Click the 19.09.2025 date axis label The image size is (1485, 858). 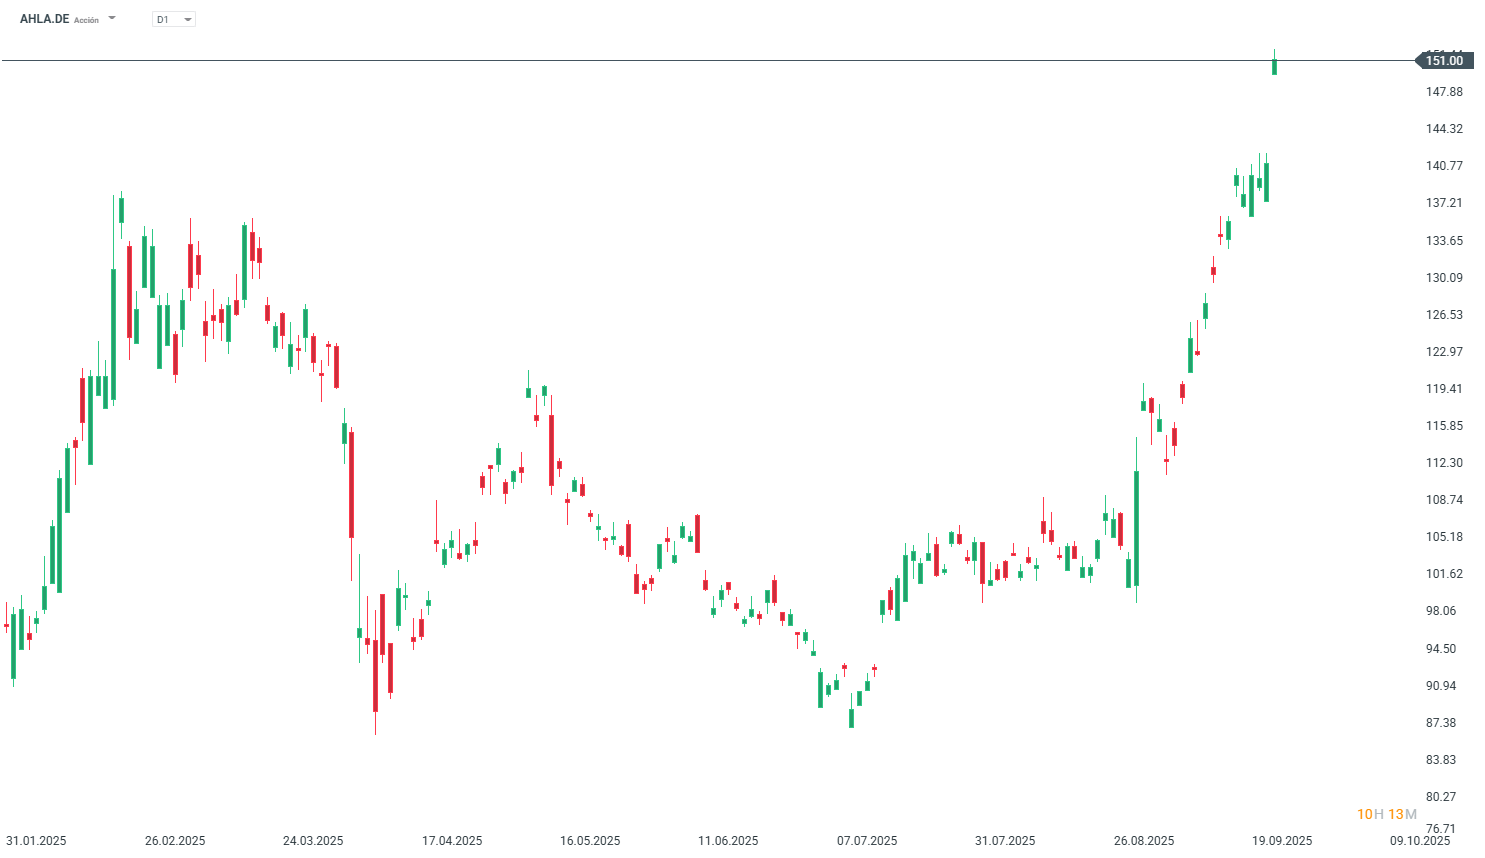[1282, 840]
